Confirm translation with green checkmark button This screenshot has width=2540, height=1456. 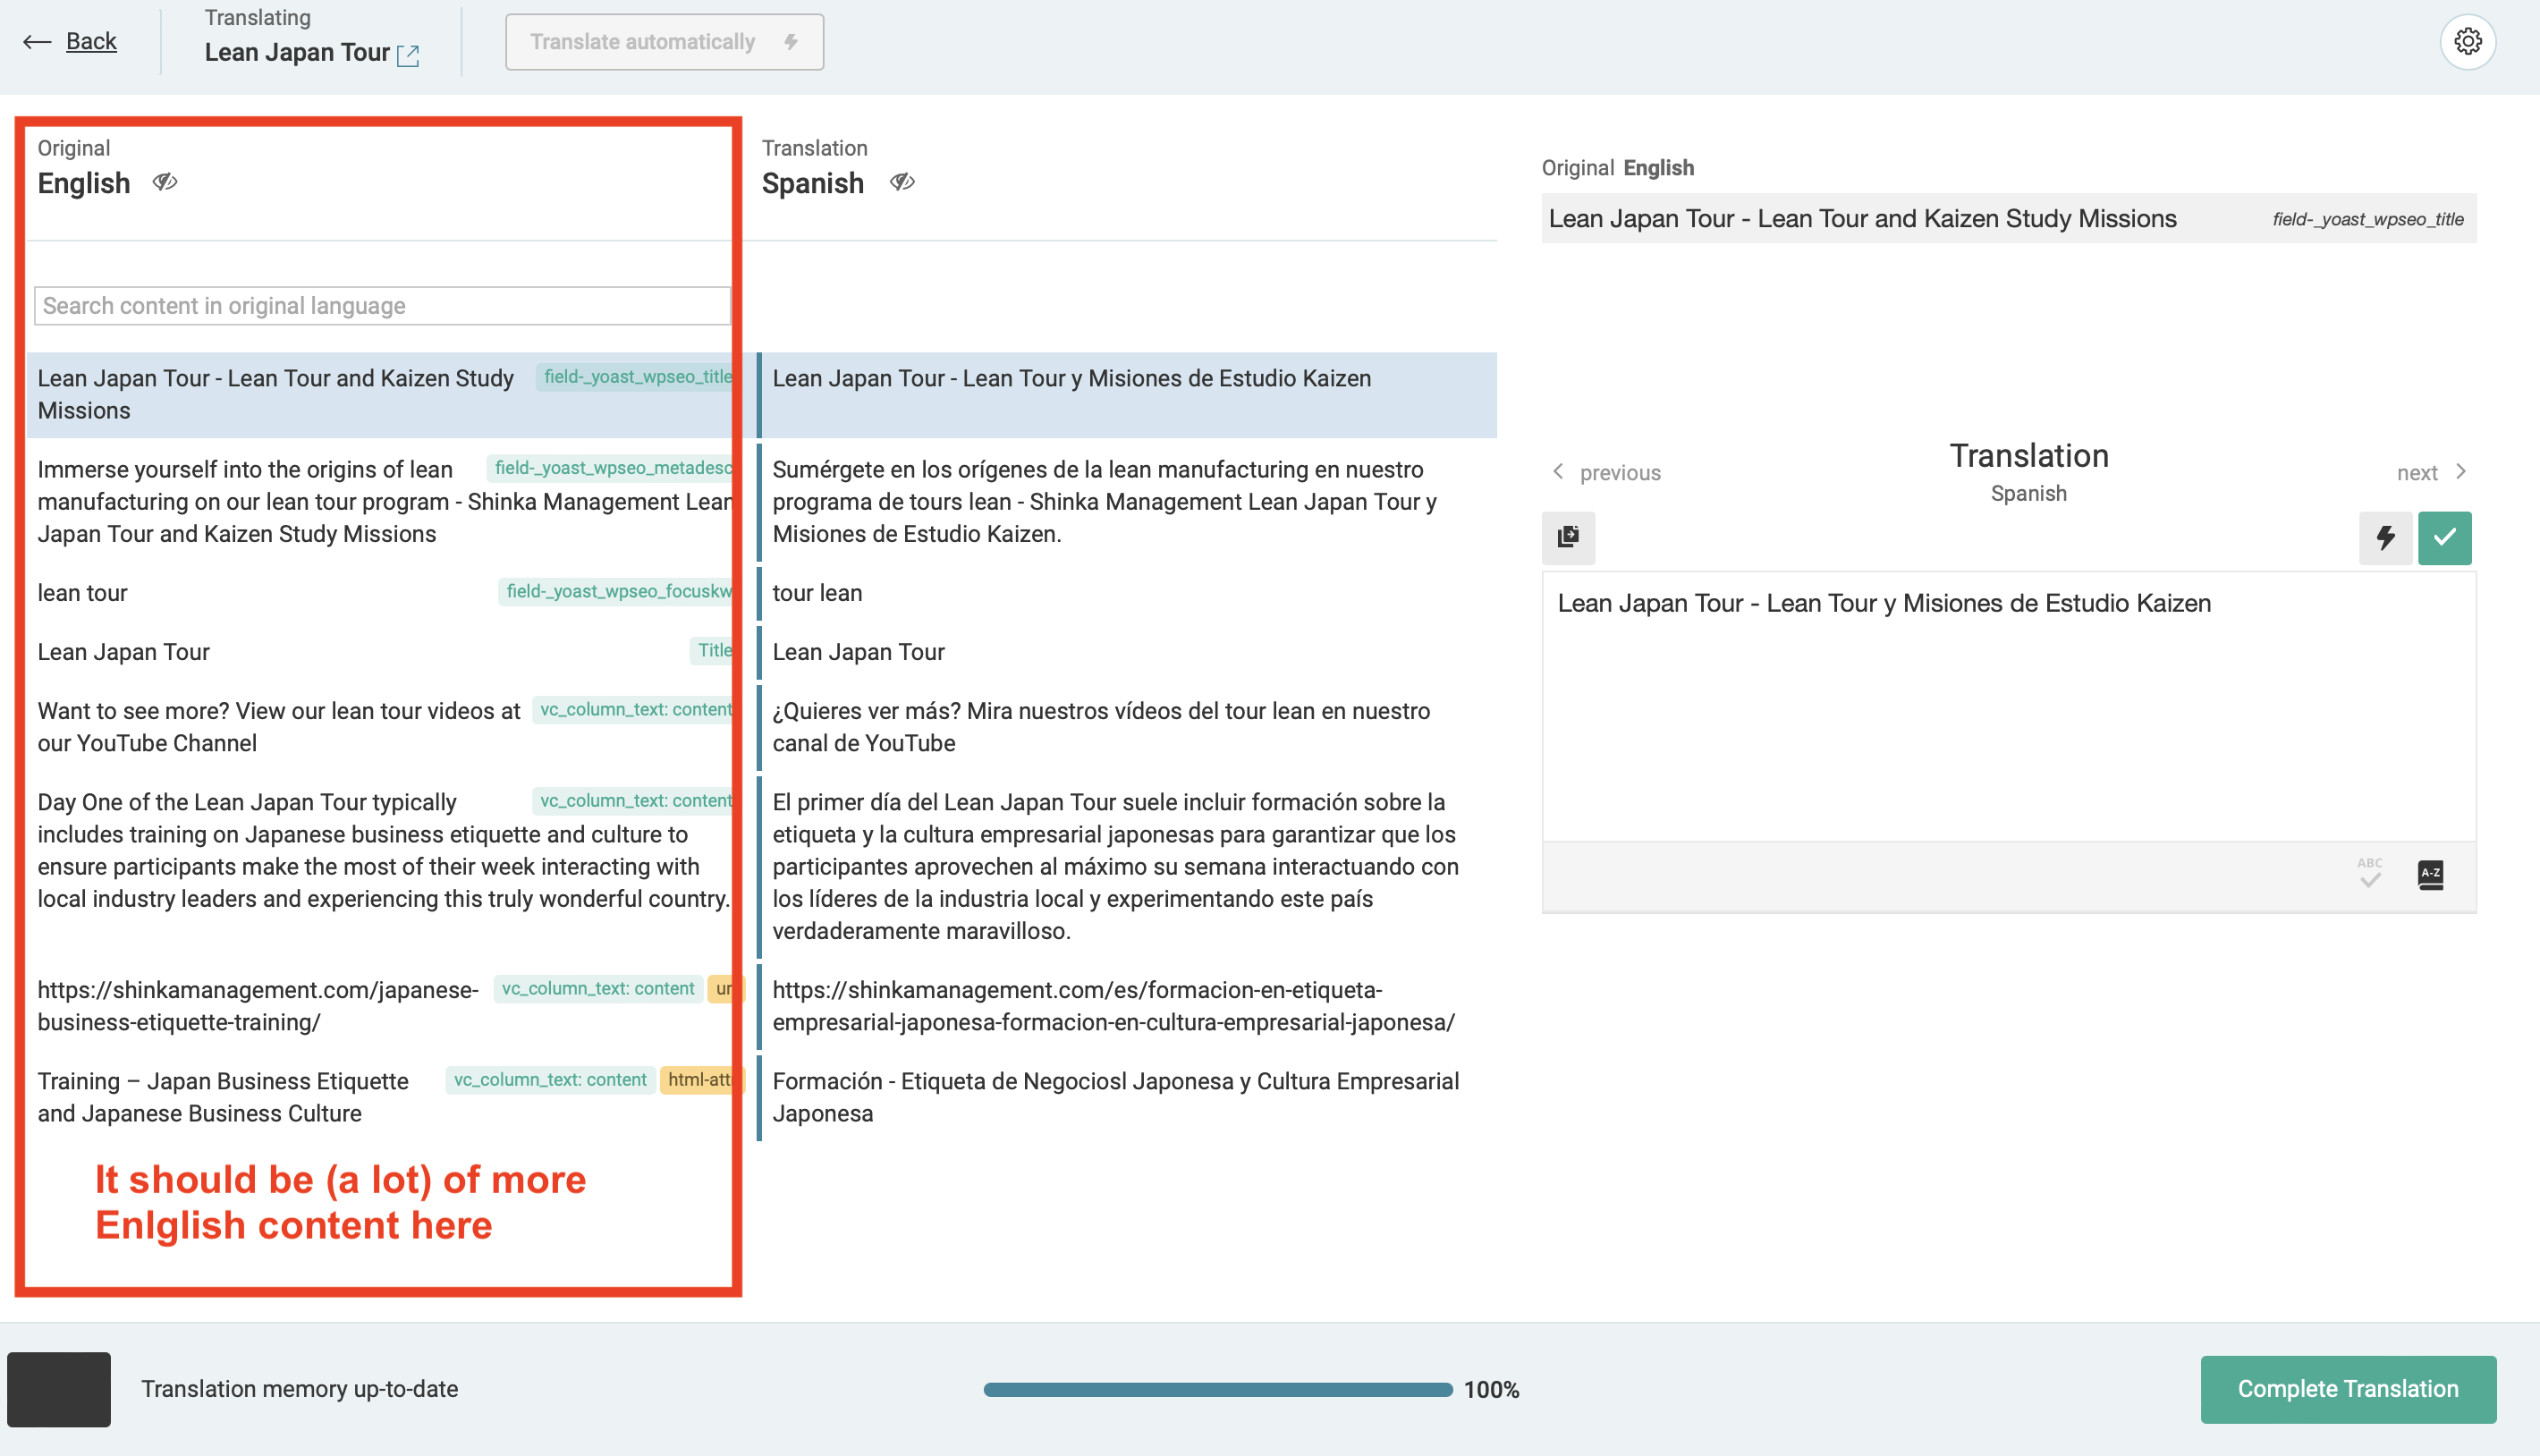2444,538
